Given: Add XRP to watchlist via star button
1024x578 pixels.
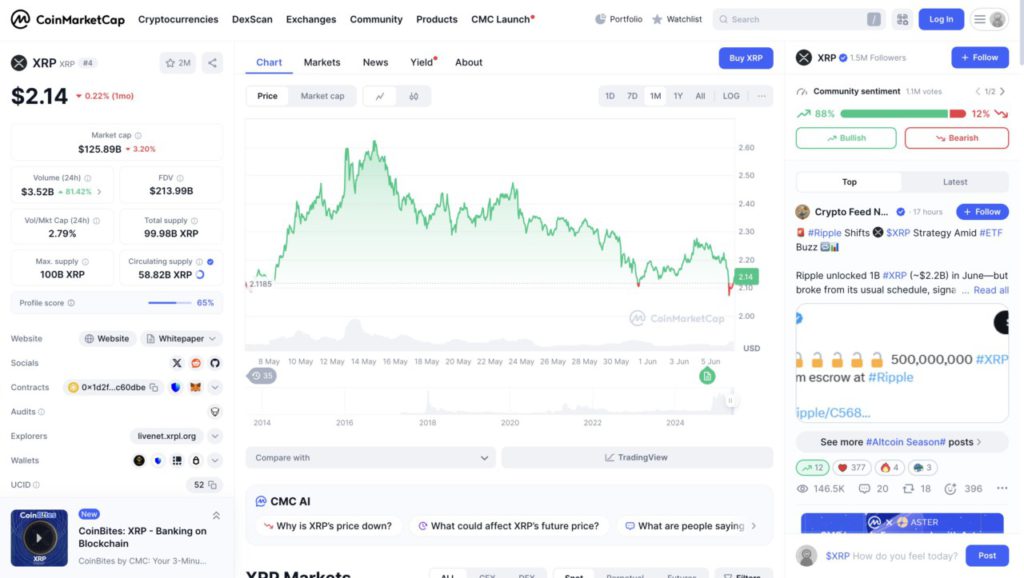Looking at the screenshot, I should pyautogui.click(x=178, y=63).
